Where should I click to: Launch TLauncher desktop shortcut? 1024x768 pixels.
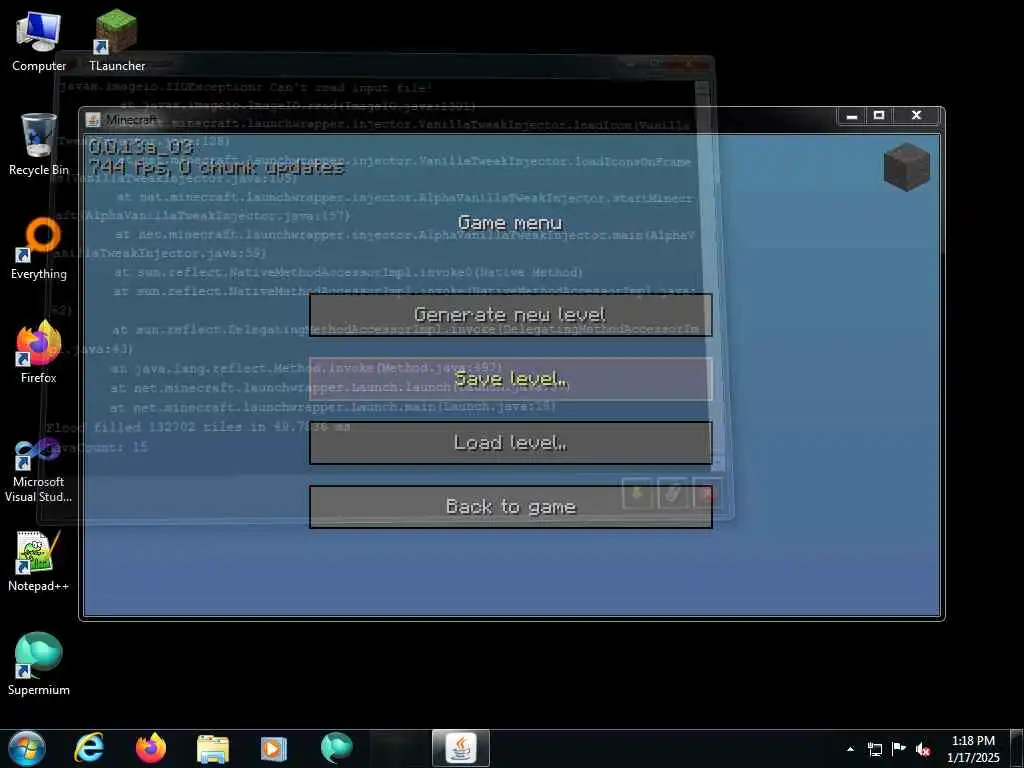coord(117,41)
